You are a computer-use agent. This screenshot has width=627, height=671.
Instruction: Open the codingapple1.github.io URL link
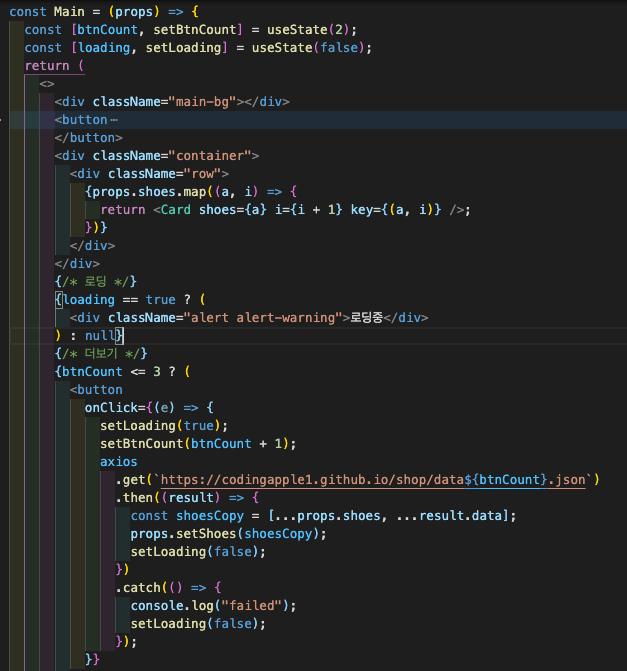click(x=373, y=480)
